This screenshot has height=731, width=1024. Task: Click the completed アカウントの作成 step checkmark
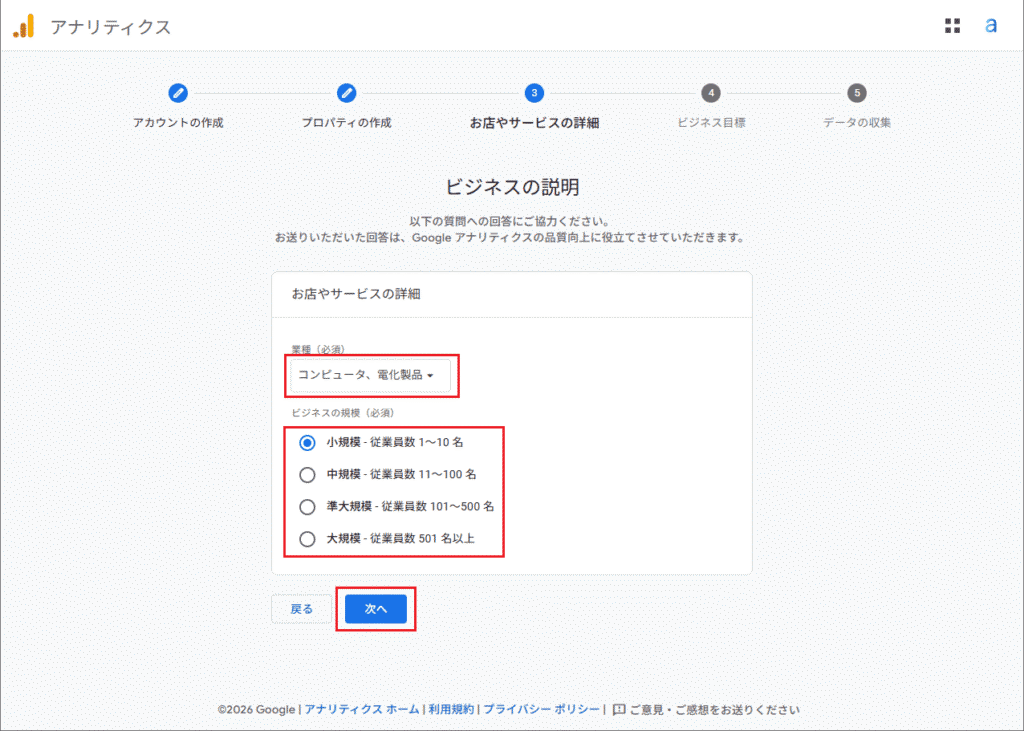pos(178,92)
